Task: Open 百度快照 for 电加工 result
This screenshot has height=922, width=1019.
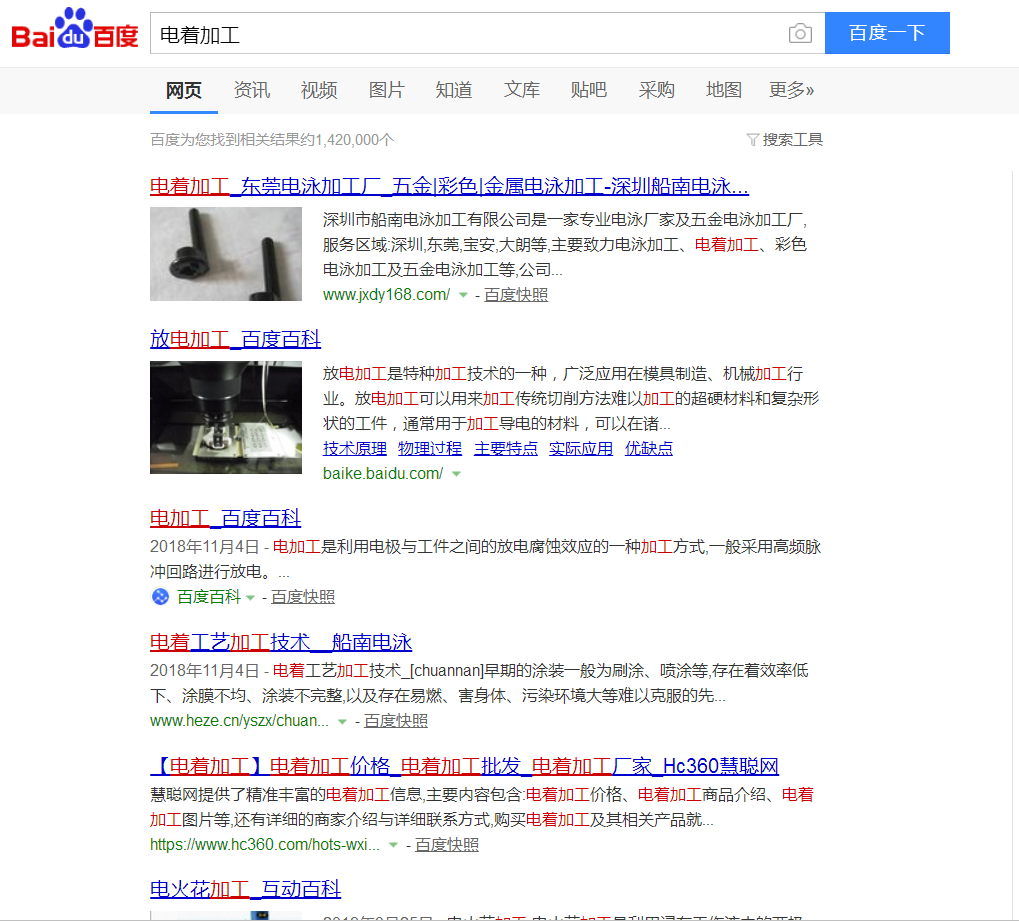Action: point(303,596)
